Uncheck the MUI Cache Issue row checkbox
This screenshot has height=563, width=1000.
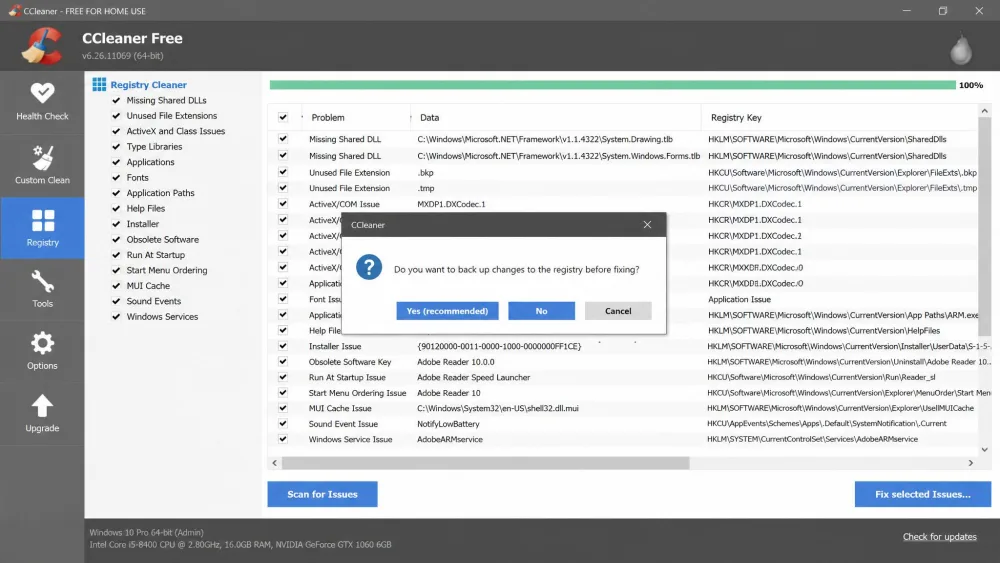[283, 408]
